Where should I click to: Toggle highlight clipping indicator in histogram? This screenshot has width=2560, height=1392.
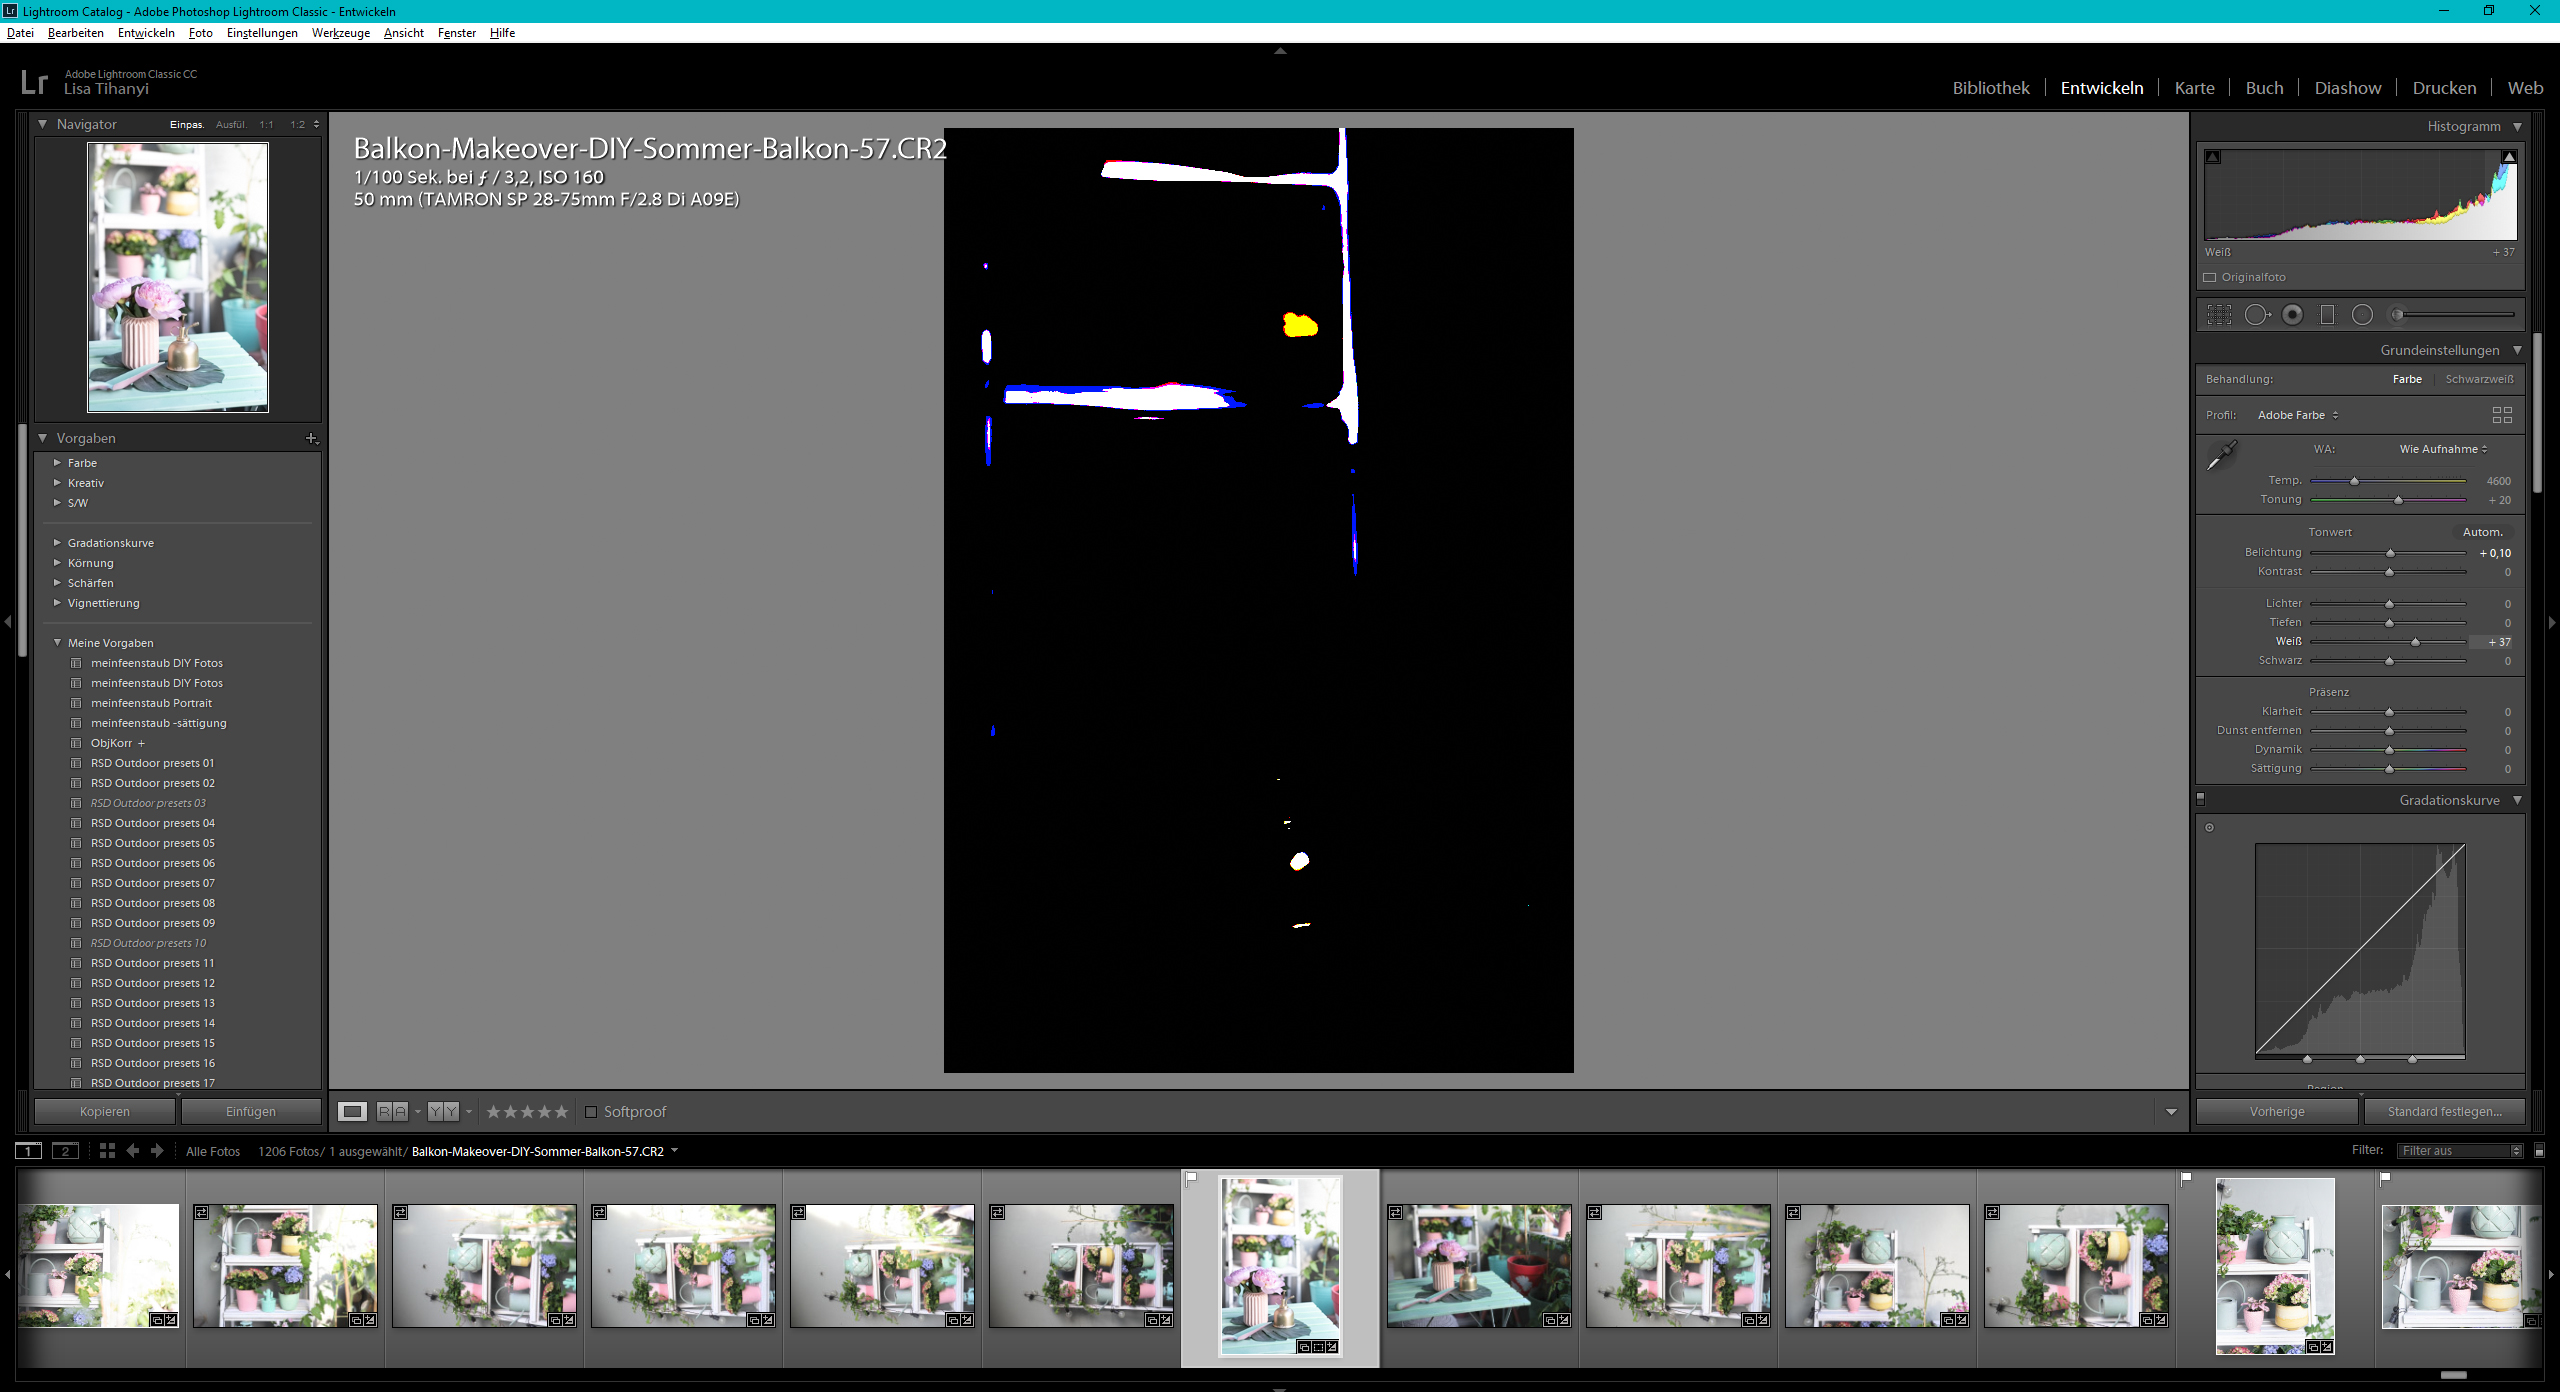pyautogui.click(x=2509, y=157)
